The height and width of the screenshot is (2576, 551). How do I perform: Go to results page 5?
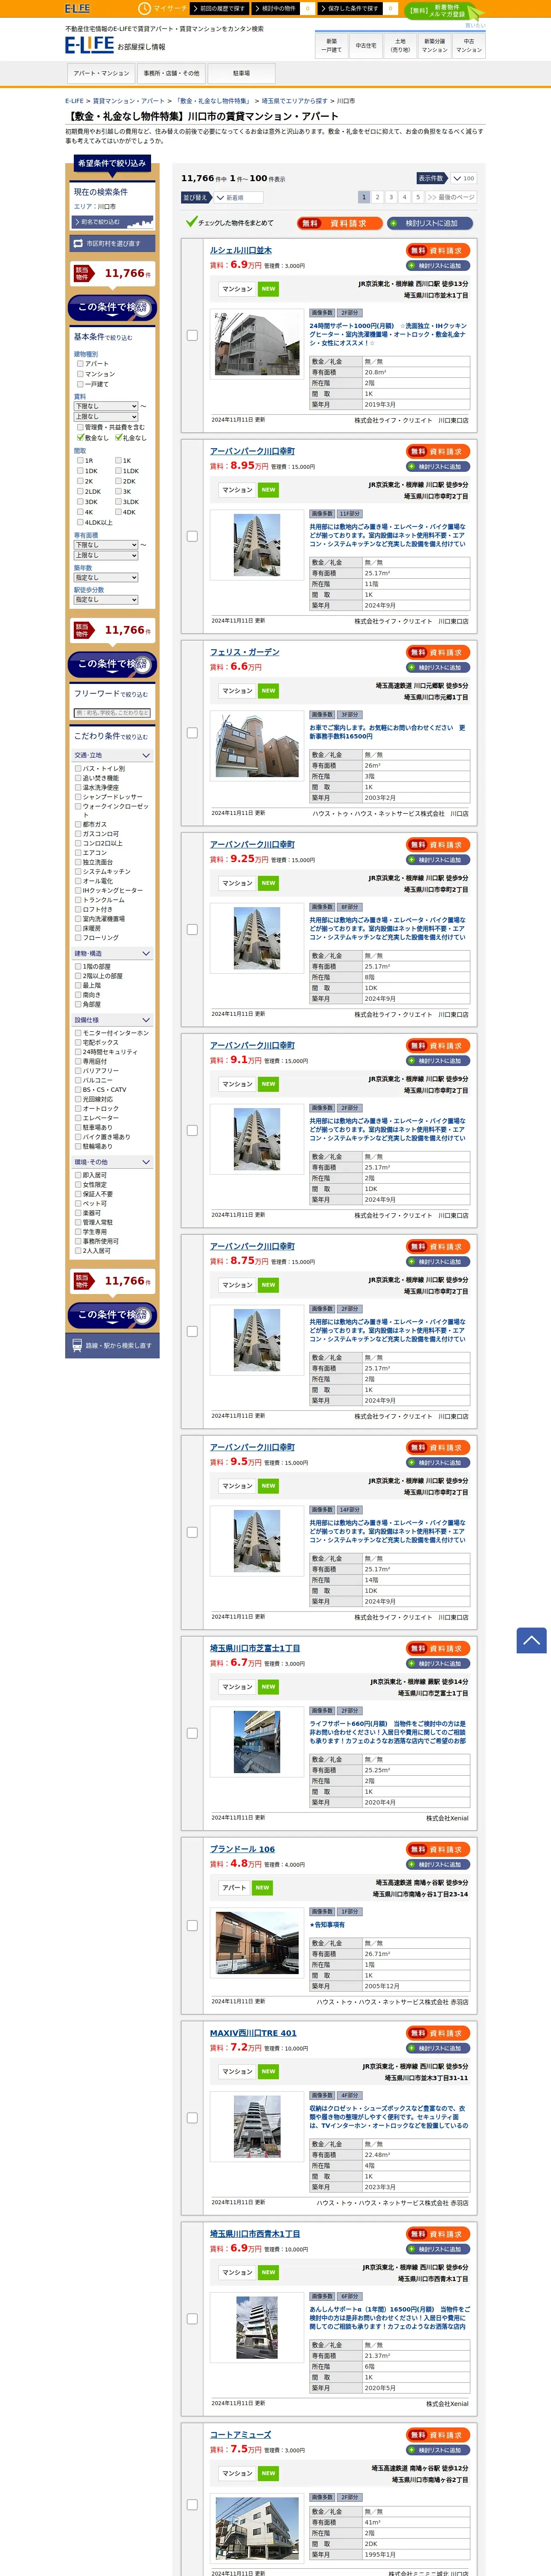click(x=418, y=197)
